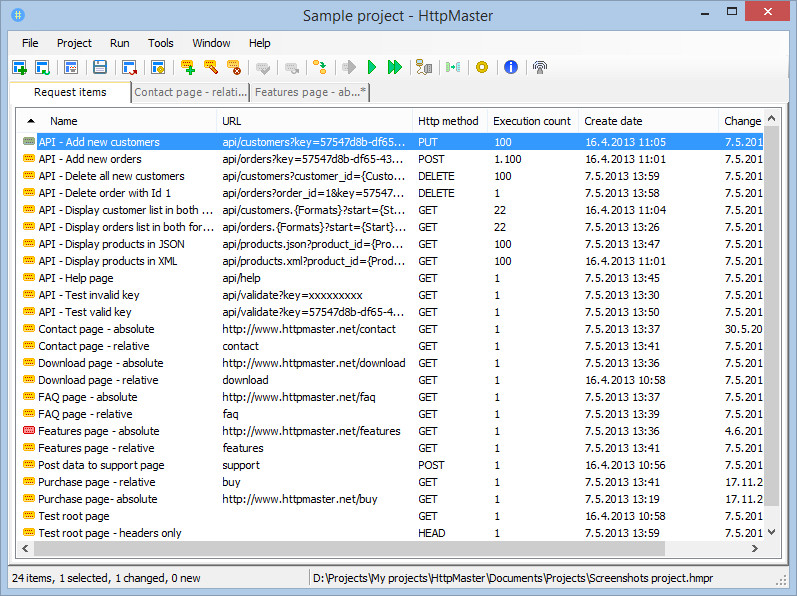The height and width of the screenshot is (596, 797).
Task: Toggle the sort arrow in first column header
Action: [x=31, y=121]
